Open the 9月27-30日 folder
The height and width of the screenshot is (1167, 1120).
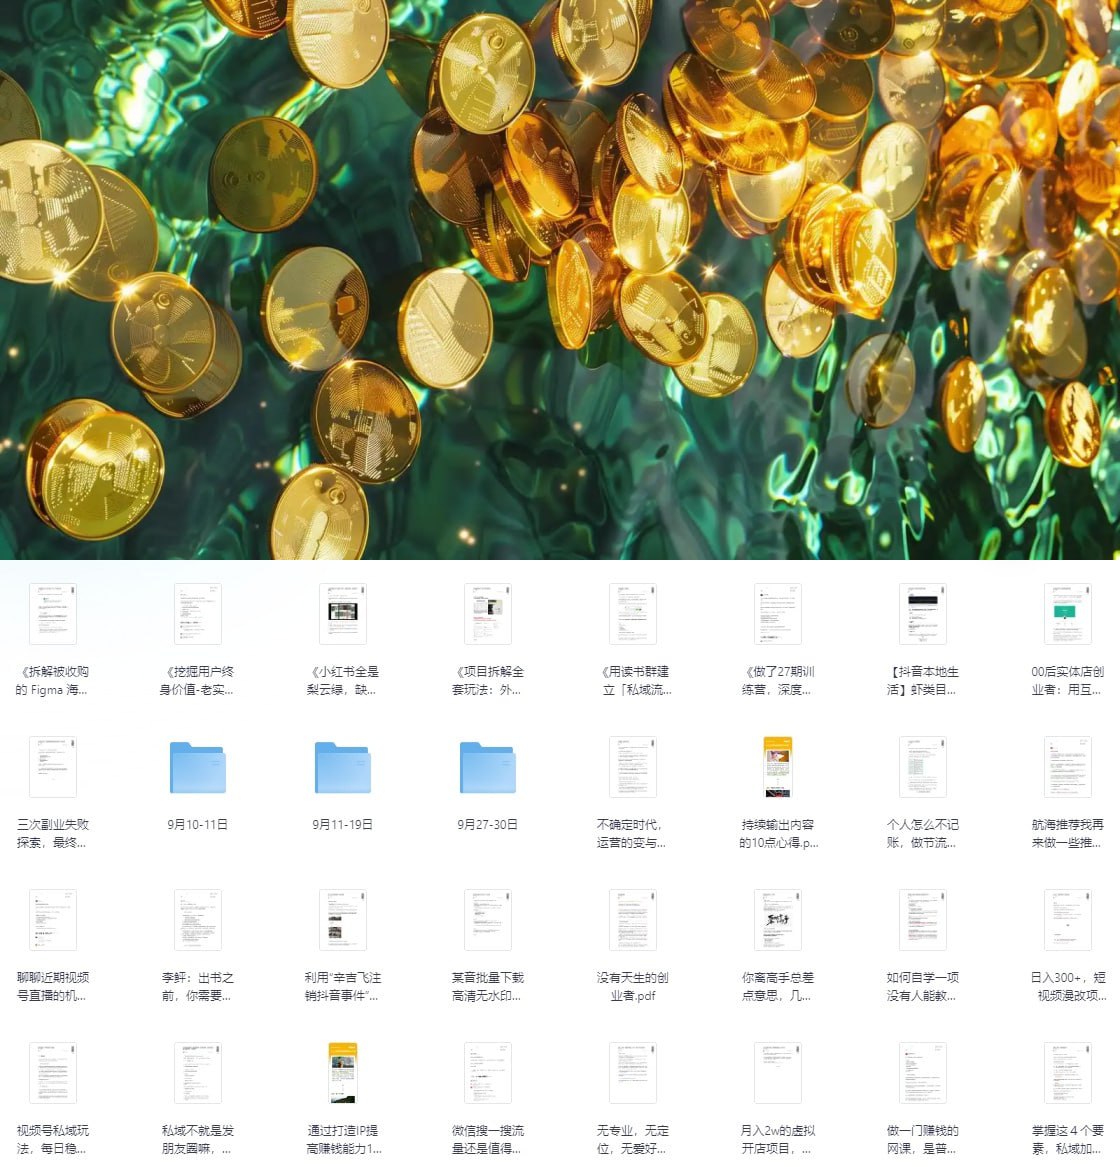[488, 768]
